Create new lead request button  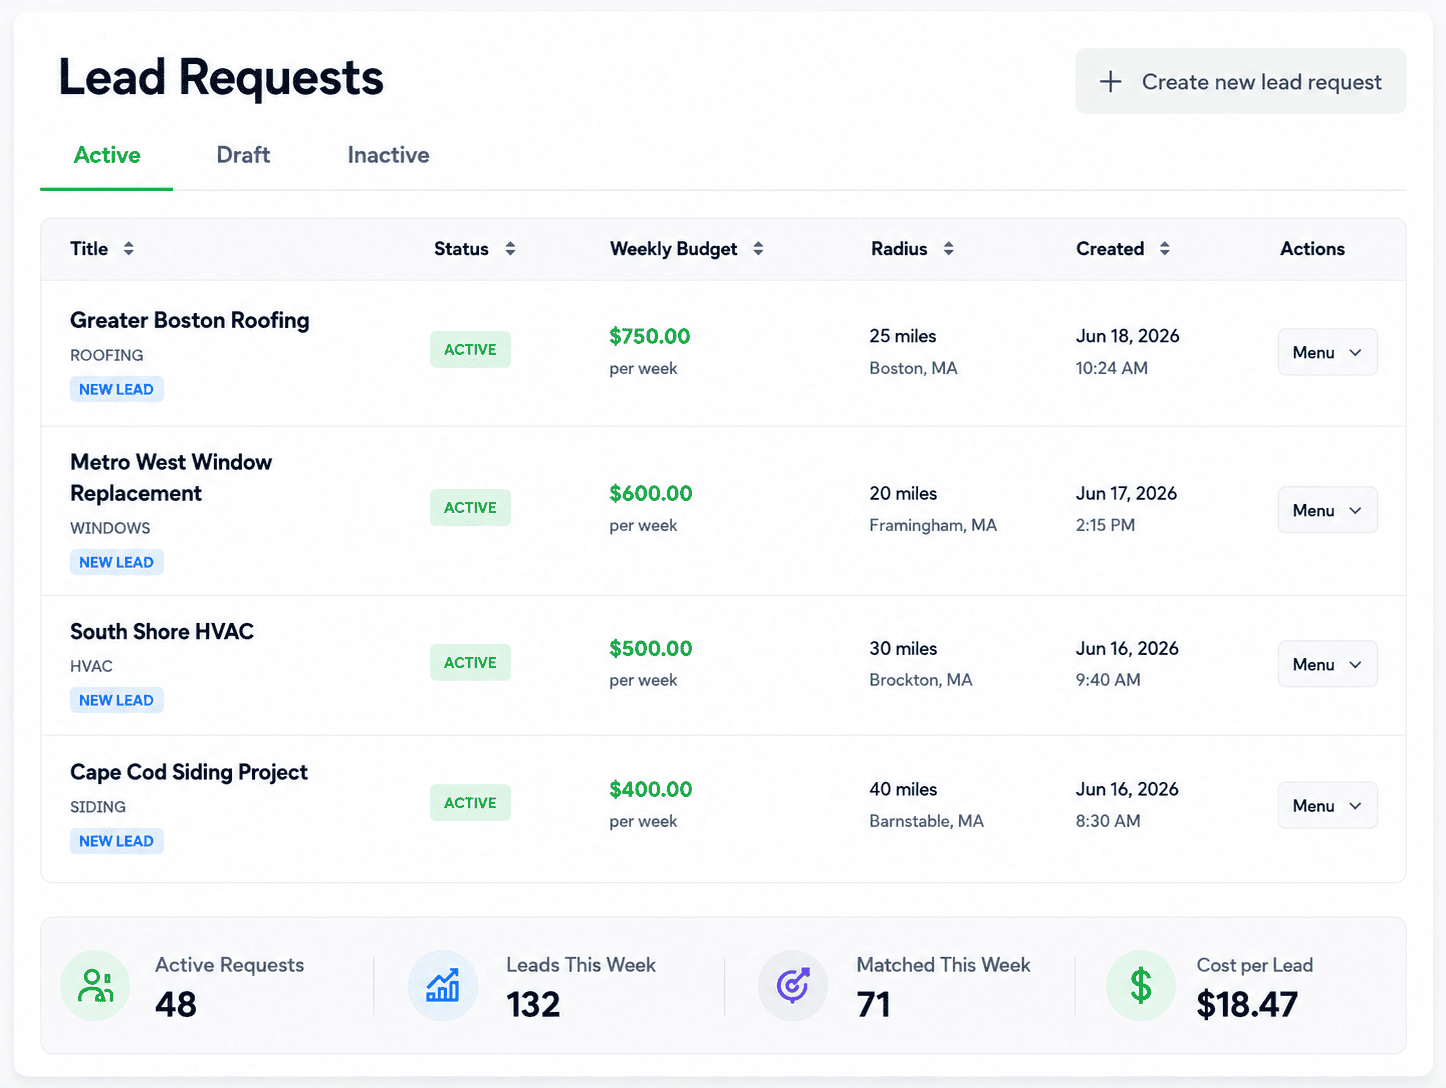(1240, 81)
